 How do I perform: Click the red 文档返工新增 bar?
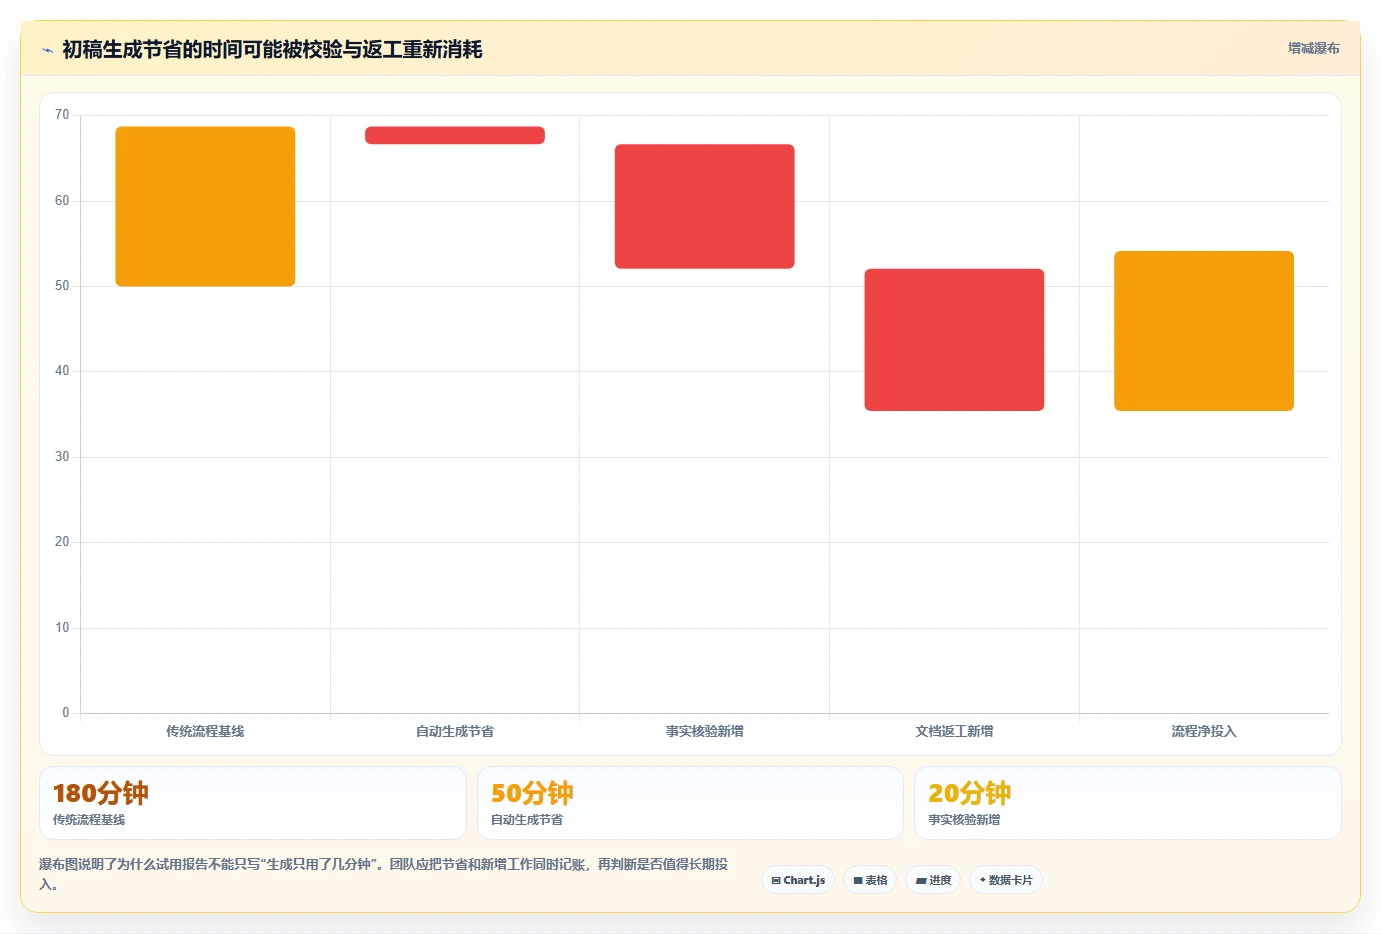coord(954,340)
